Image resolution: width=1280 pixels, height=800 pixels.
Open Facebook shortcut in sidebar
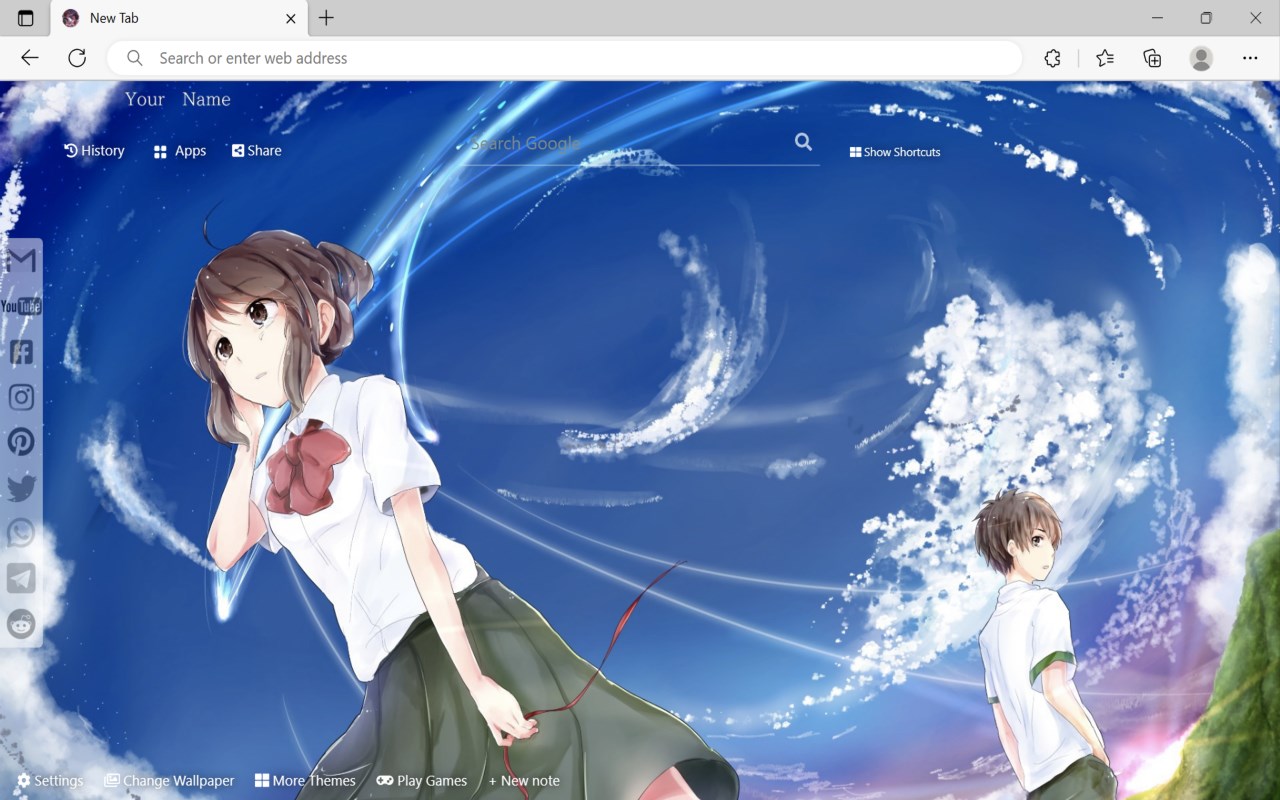click(x=21, y=352)
